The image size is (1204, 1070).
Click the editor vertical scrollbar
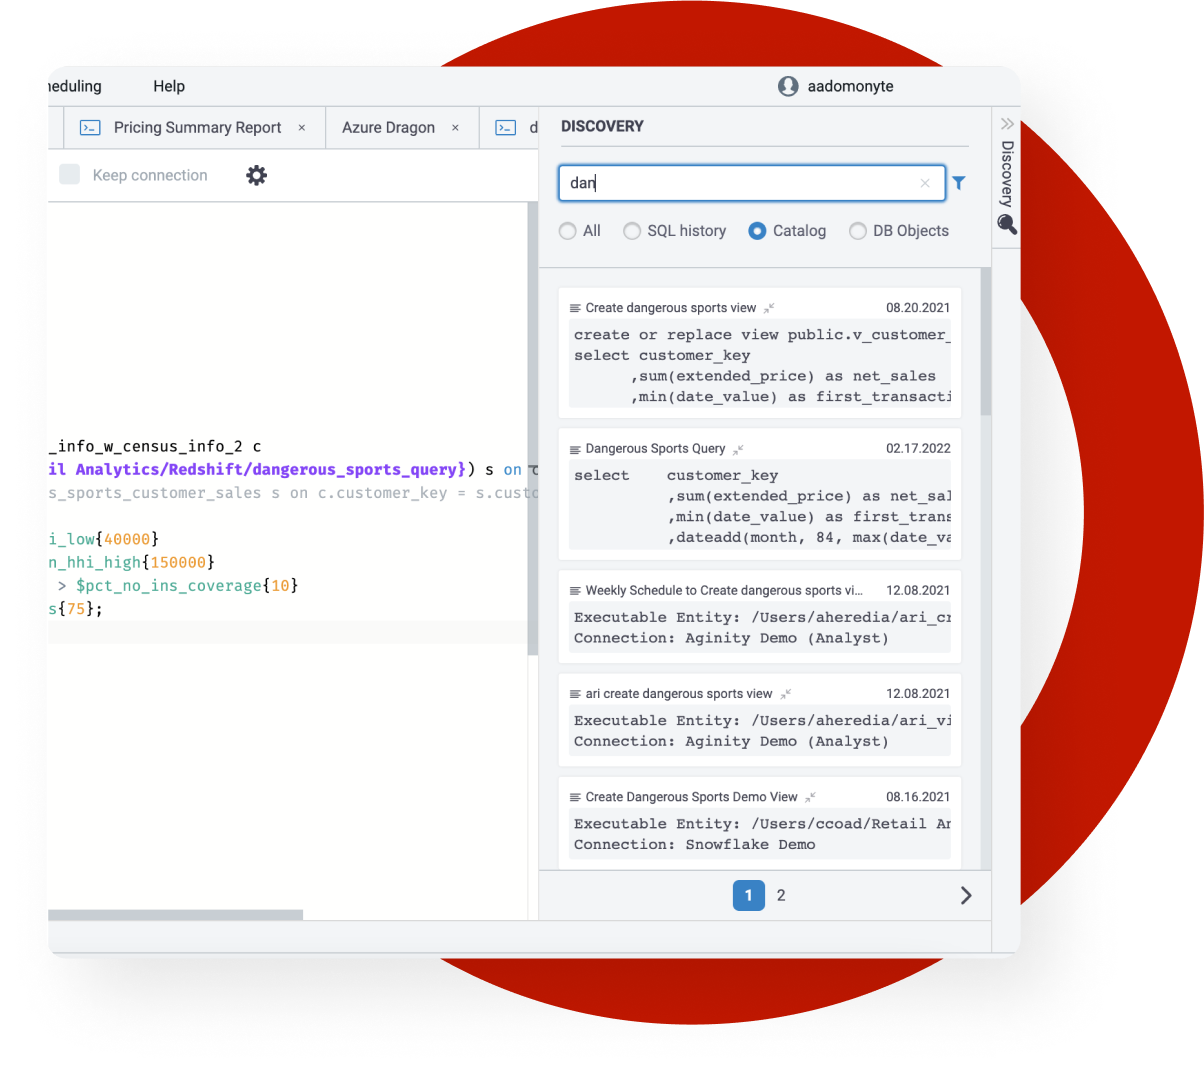pyautogui.click(x=533, y=429)
